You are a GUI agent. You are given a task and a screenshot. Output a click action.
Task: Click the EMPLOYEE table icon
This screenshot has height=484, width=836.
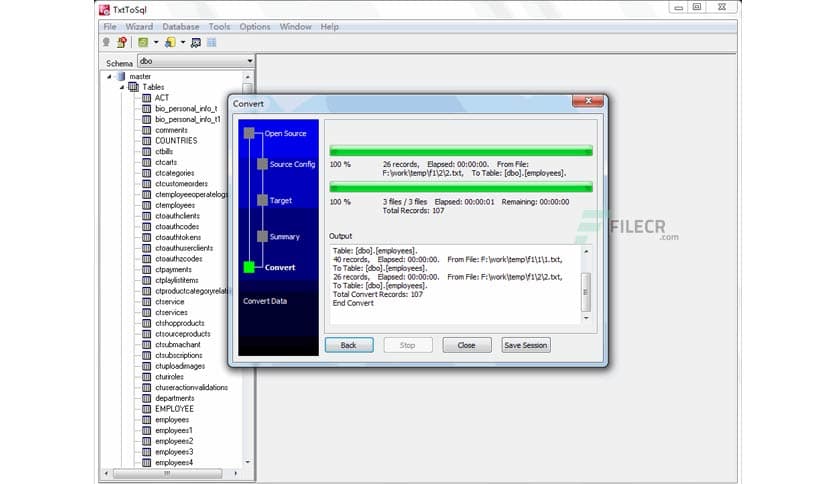(x=146, y=409)
